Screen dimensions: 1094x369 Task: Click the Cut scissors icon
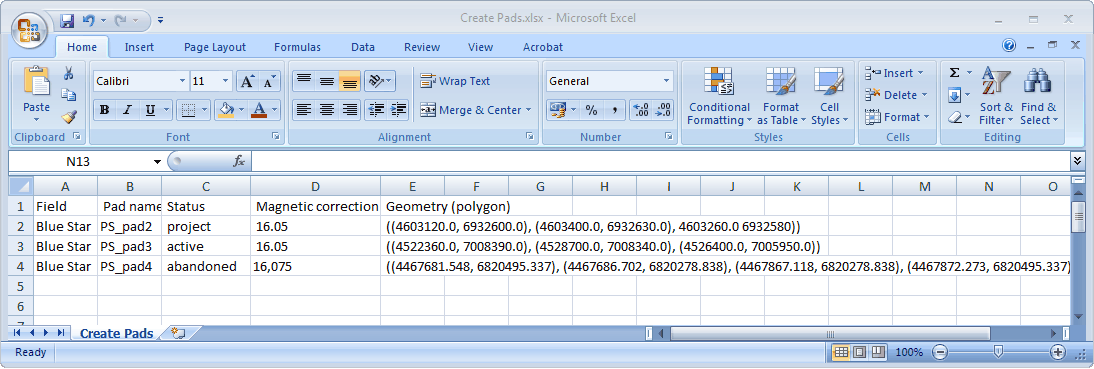coord(68,73)
